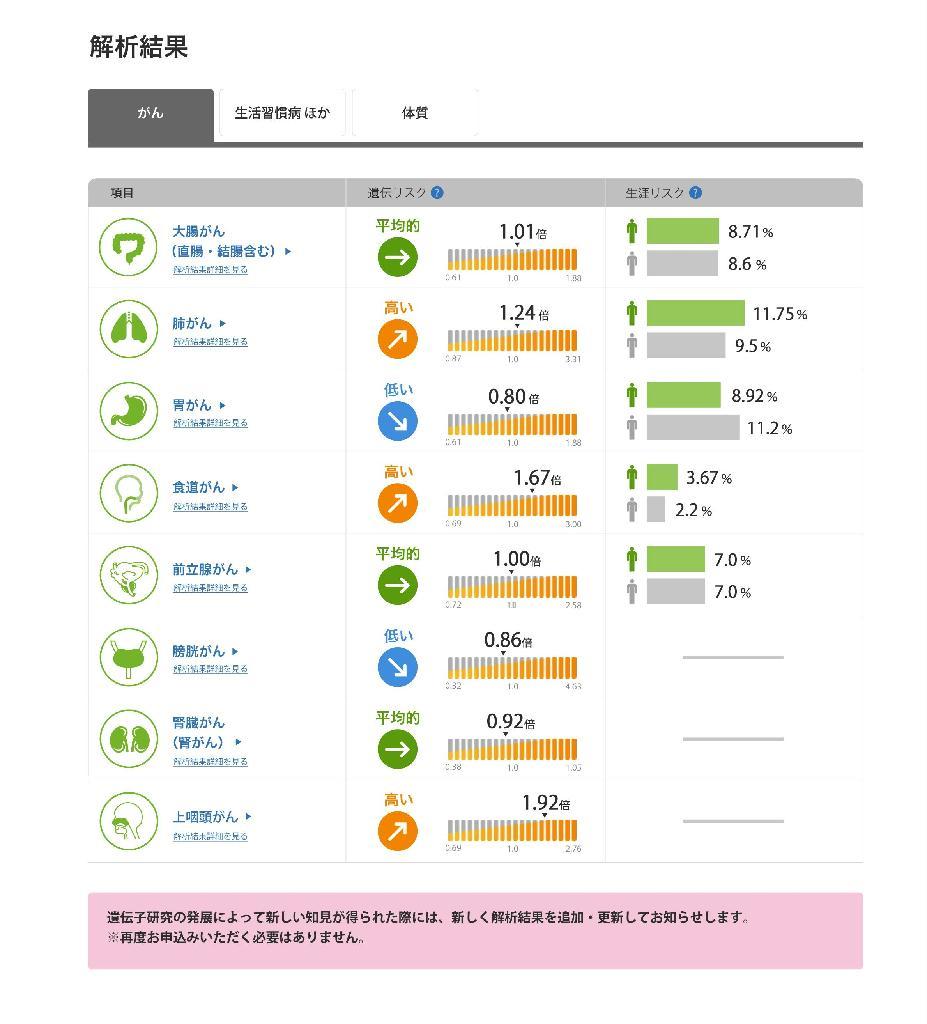
Task: Click the 1.92倍 risk scale bar
Action: 512,830
